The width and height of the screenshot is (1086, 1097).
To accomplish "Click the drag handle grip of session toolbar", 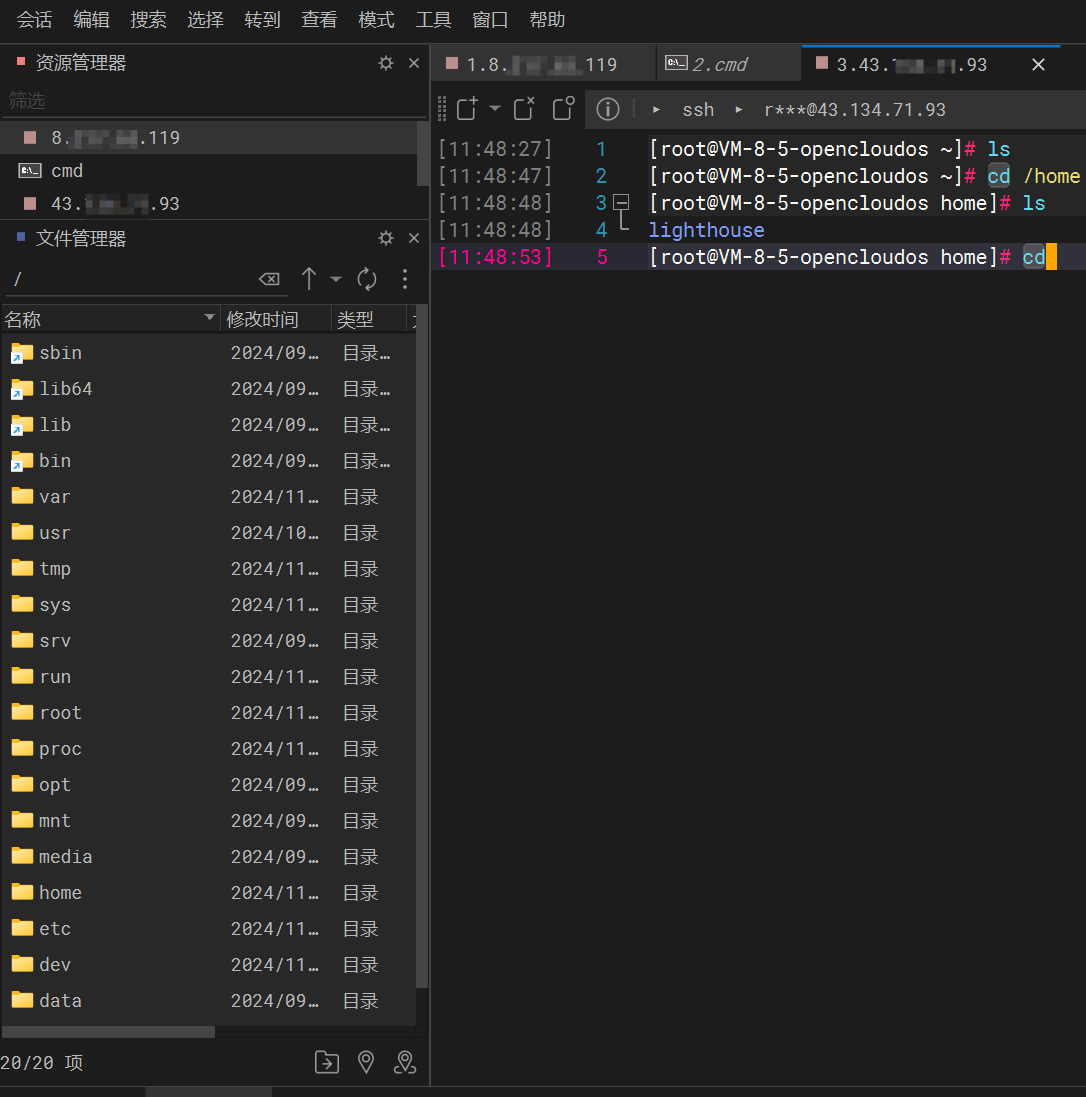I will tap(442, 109).
